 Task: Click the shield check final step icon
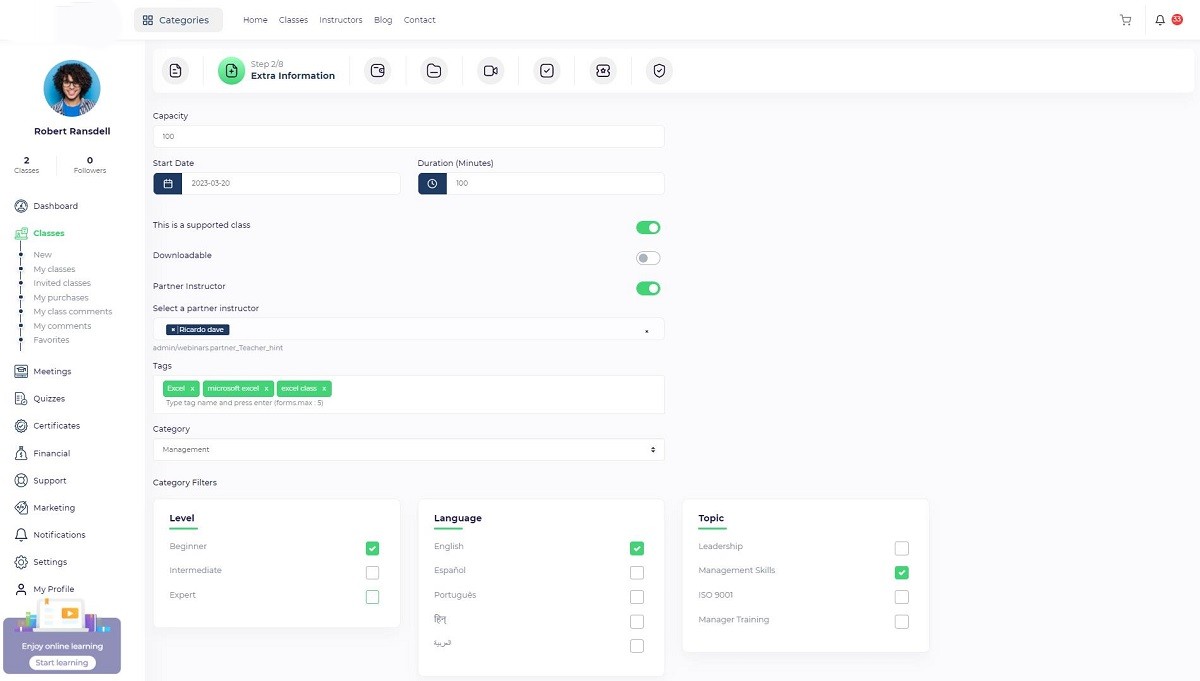(658, 71)
